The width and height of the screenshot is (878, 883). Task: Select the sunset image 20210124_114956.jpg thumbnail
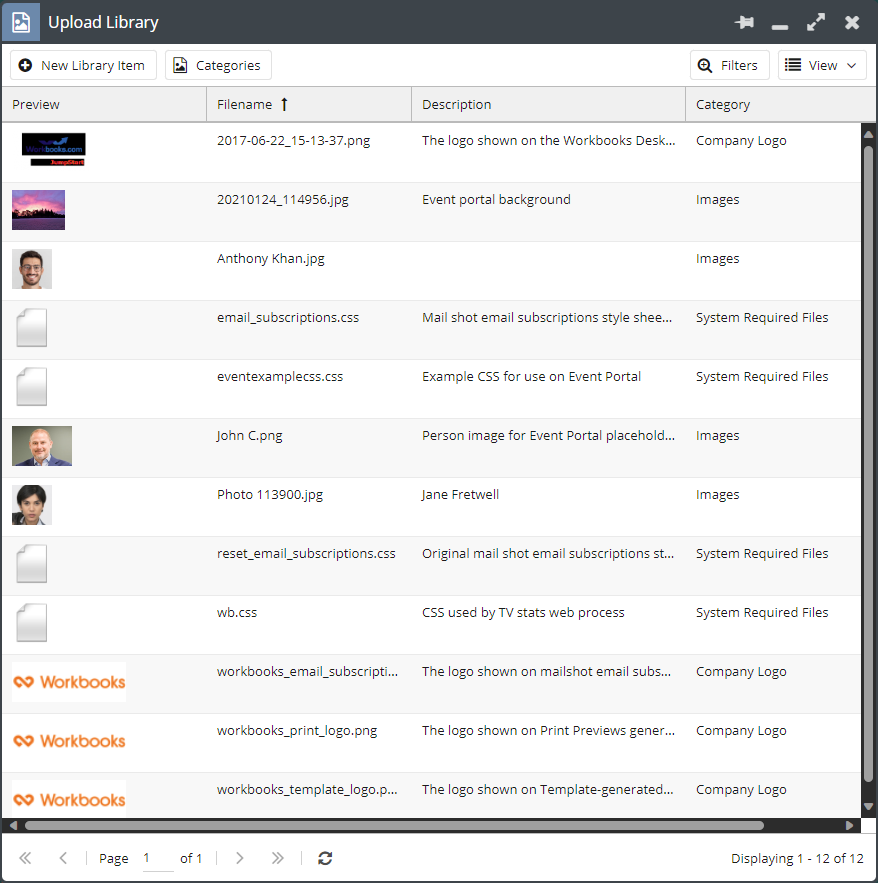[38, 210]
